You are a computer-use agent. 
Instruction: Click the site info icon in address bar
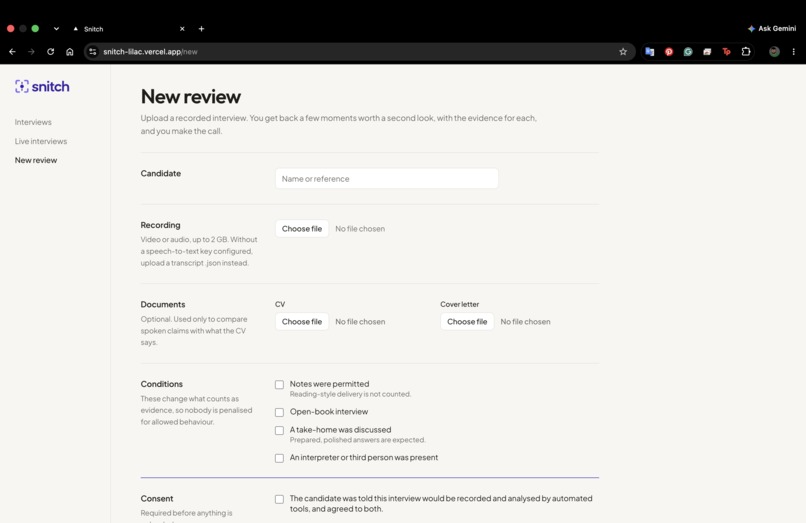(x=93, y=51)
